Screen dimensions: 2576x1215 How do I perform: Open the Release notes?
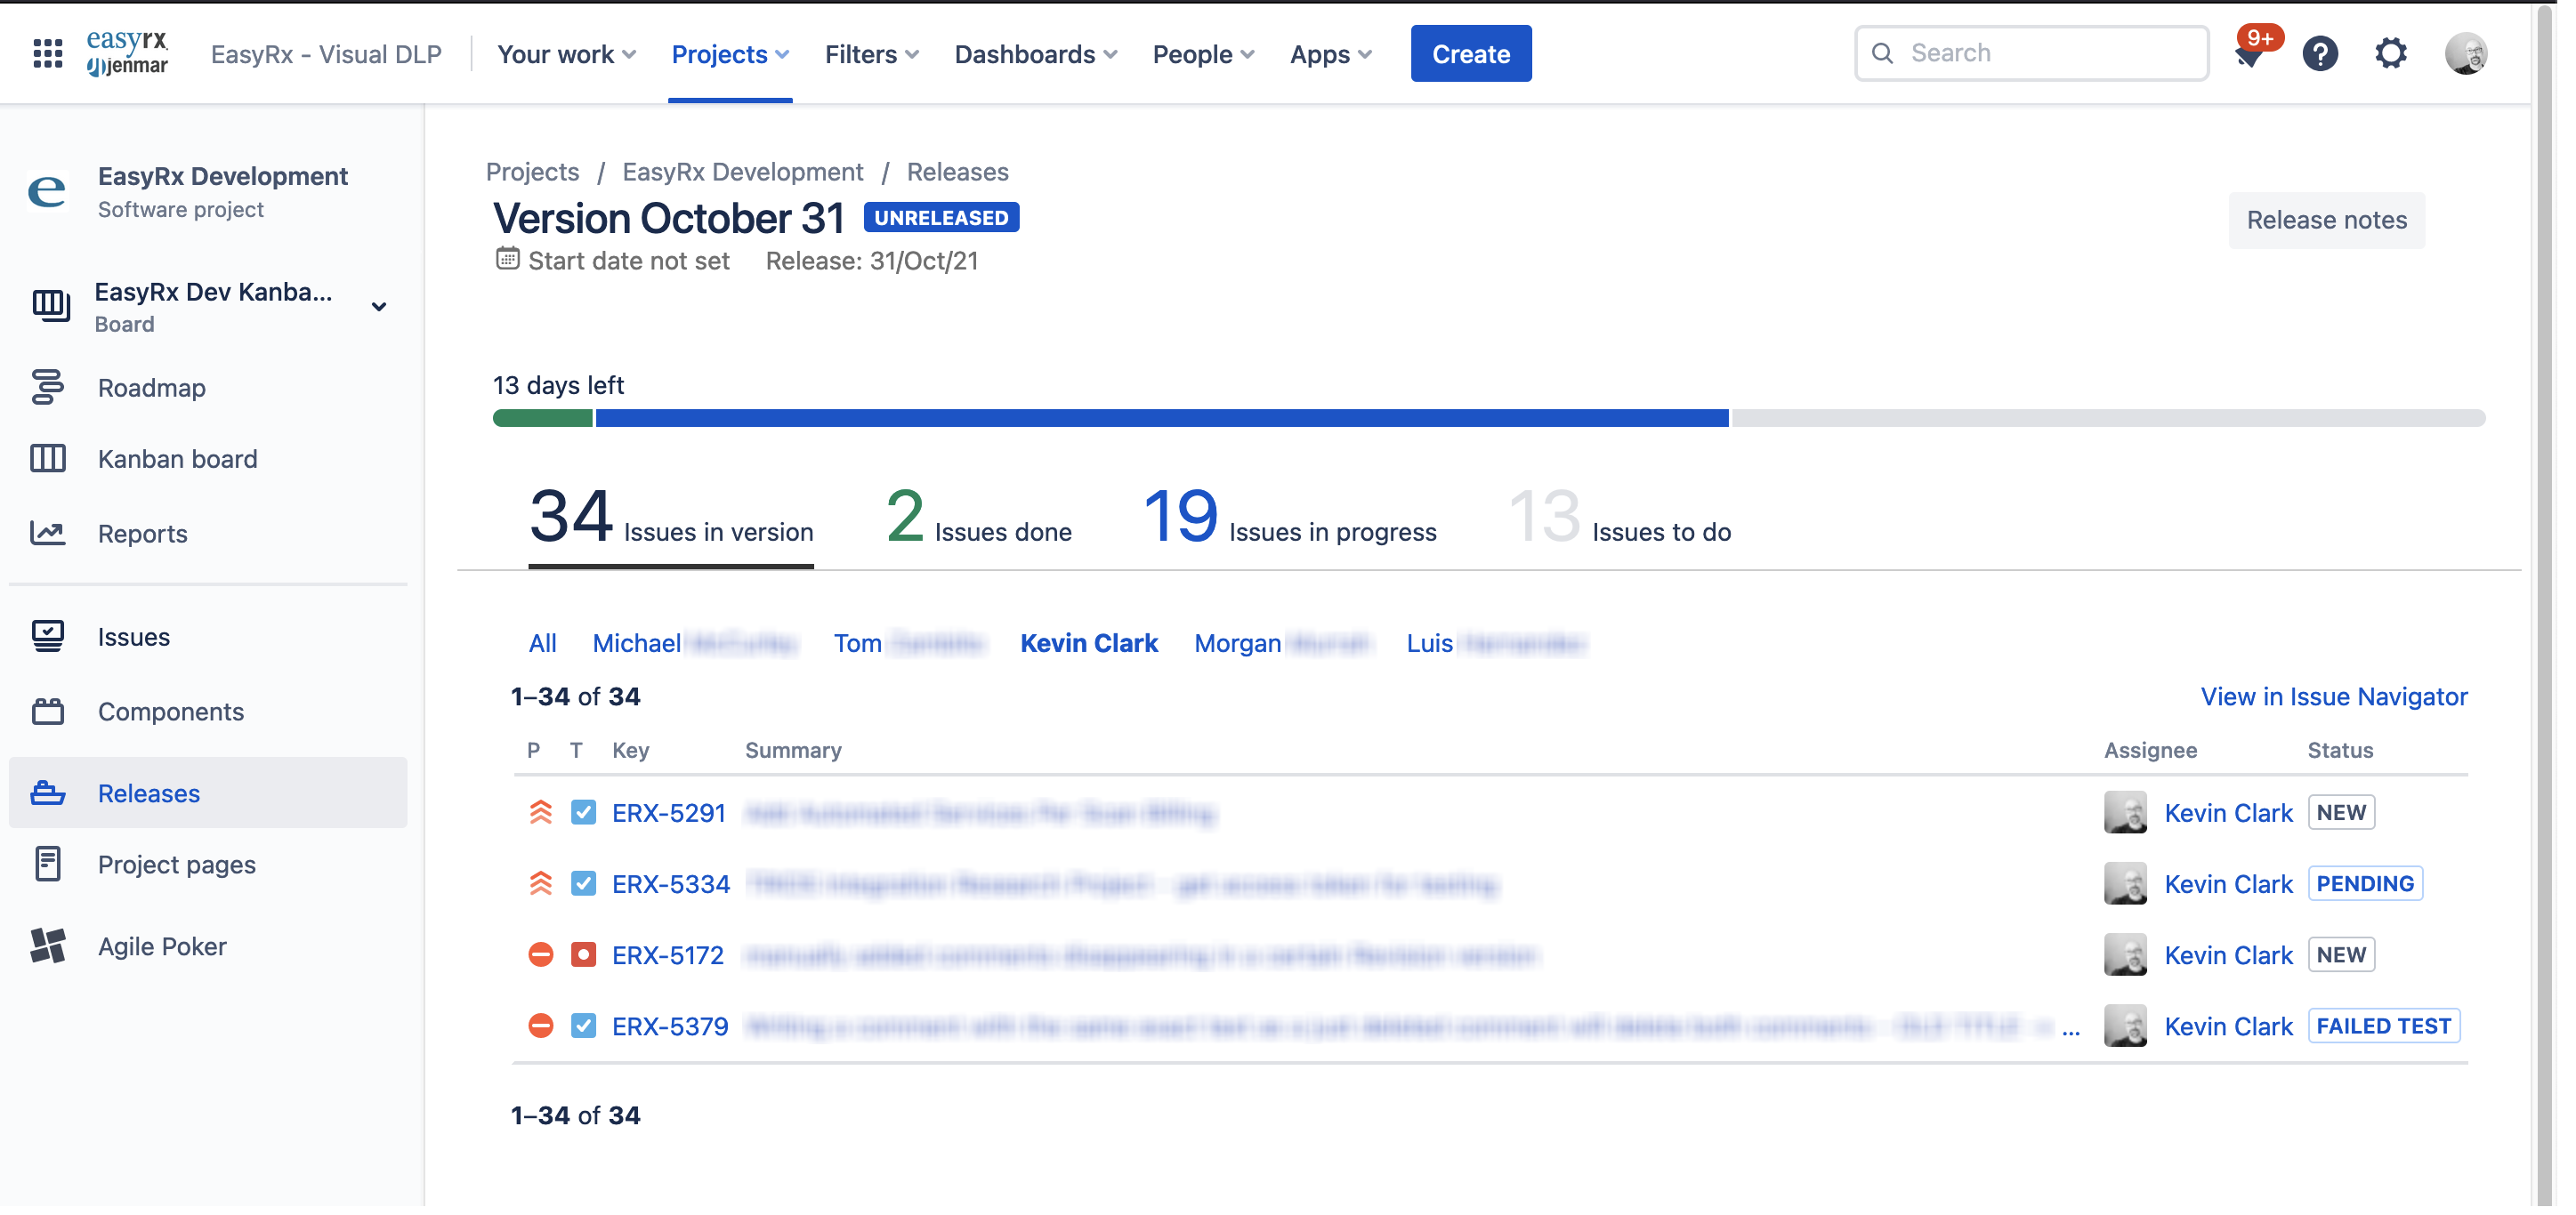(2327, 219)
